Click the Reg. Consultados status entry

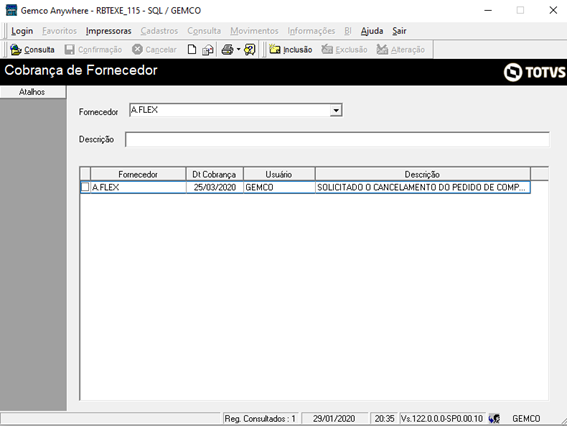(260, 419)
